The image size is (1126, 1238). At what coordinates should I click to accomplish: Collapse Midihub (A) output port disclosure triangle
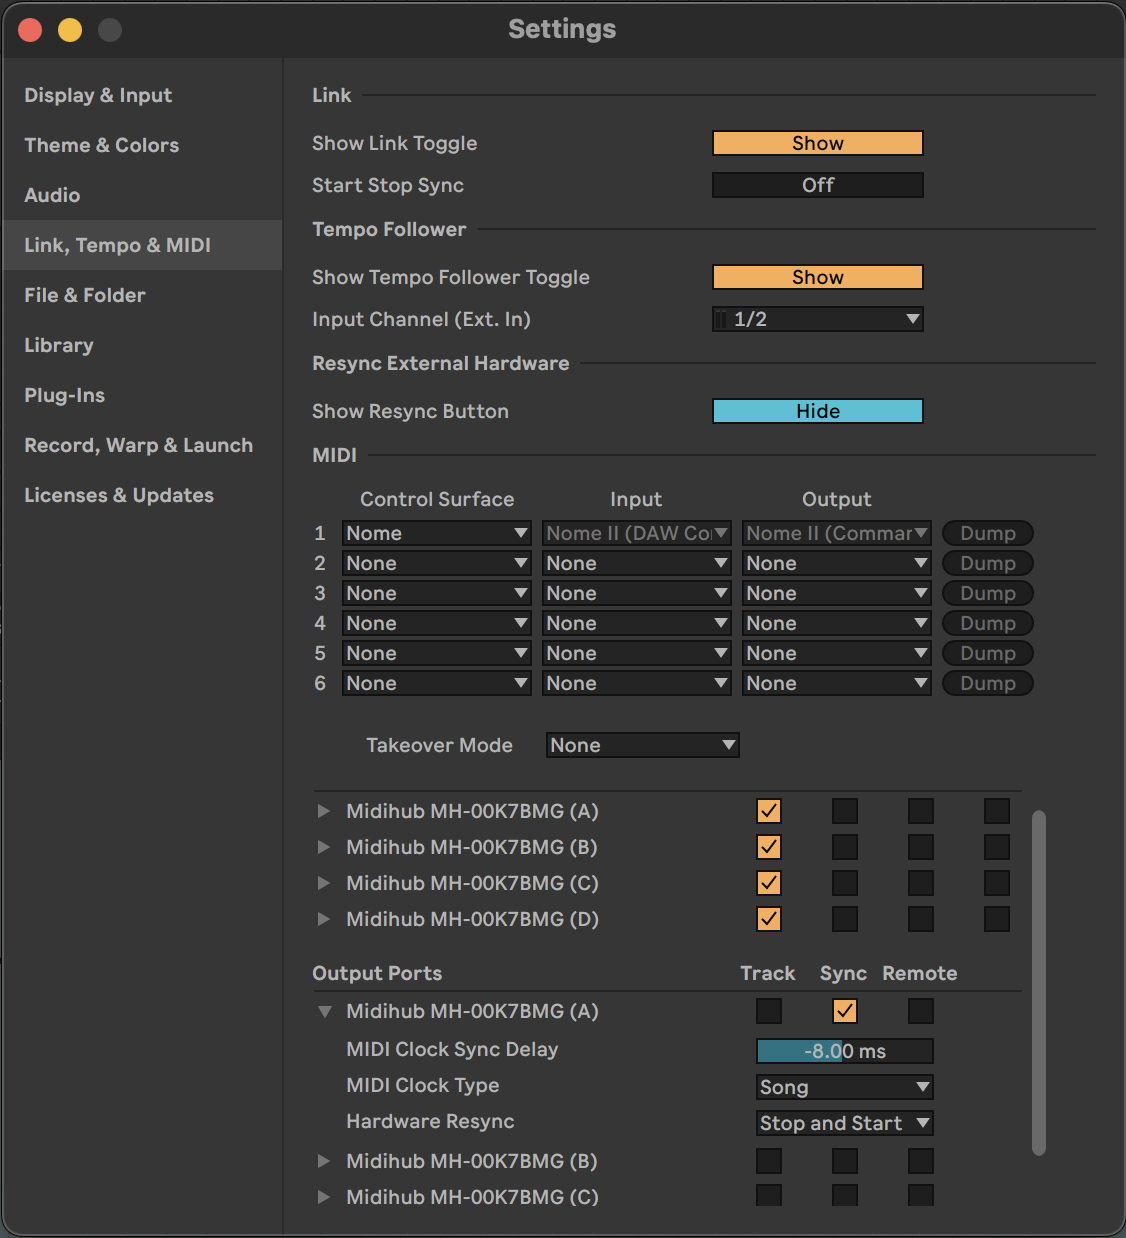click(x=324, y=1012)
